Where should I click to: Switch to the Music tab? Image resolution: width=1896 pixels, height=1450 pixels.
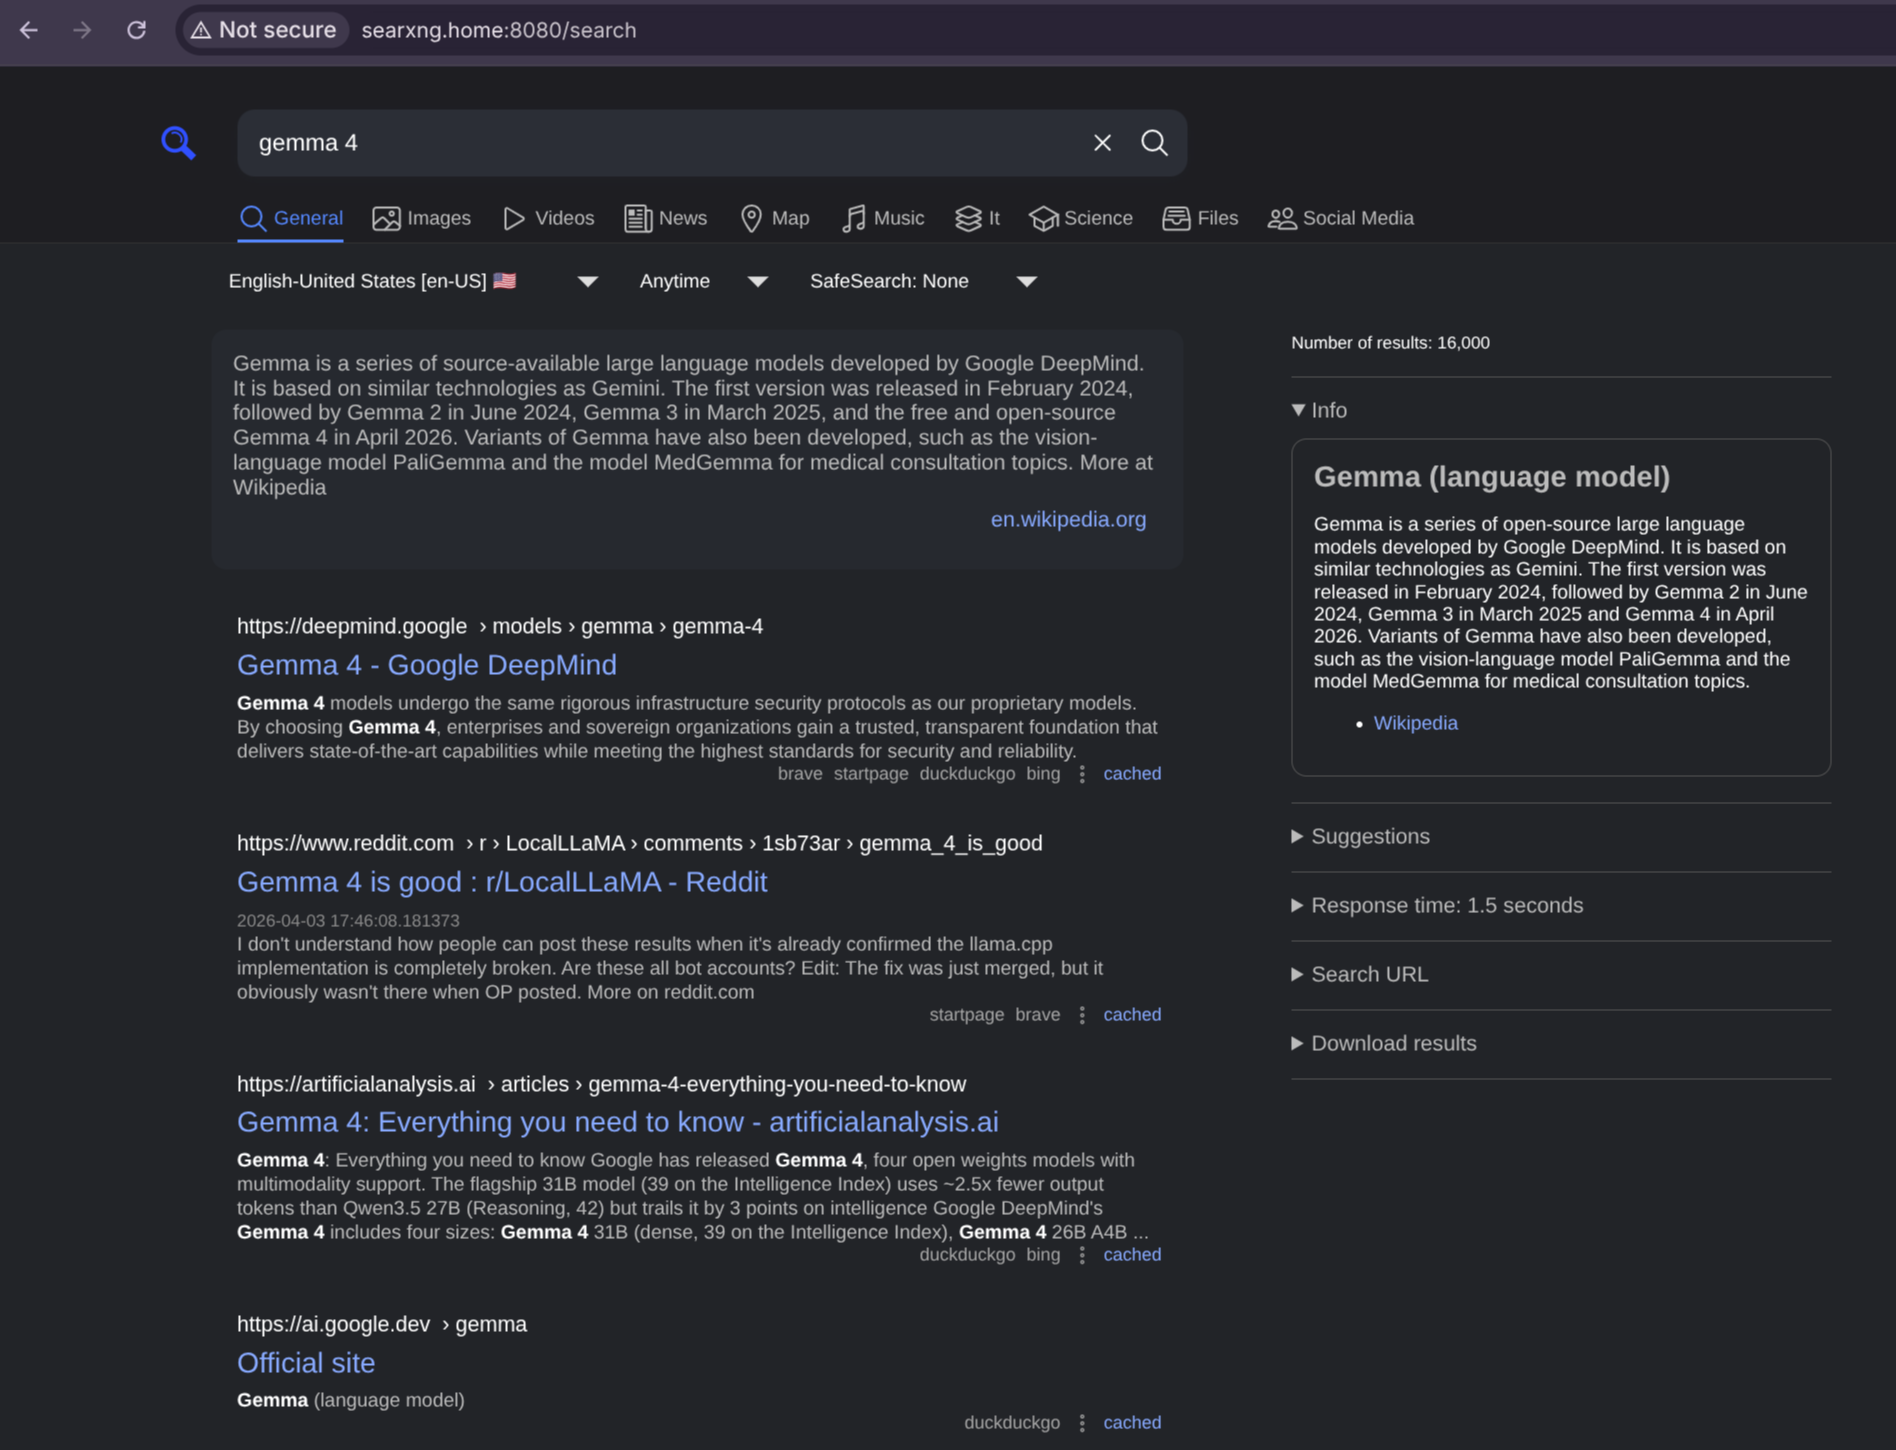(883, 218)
